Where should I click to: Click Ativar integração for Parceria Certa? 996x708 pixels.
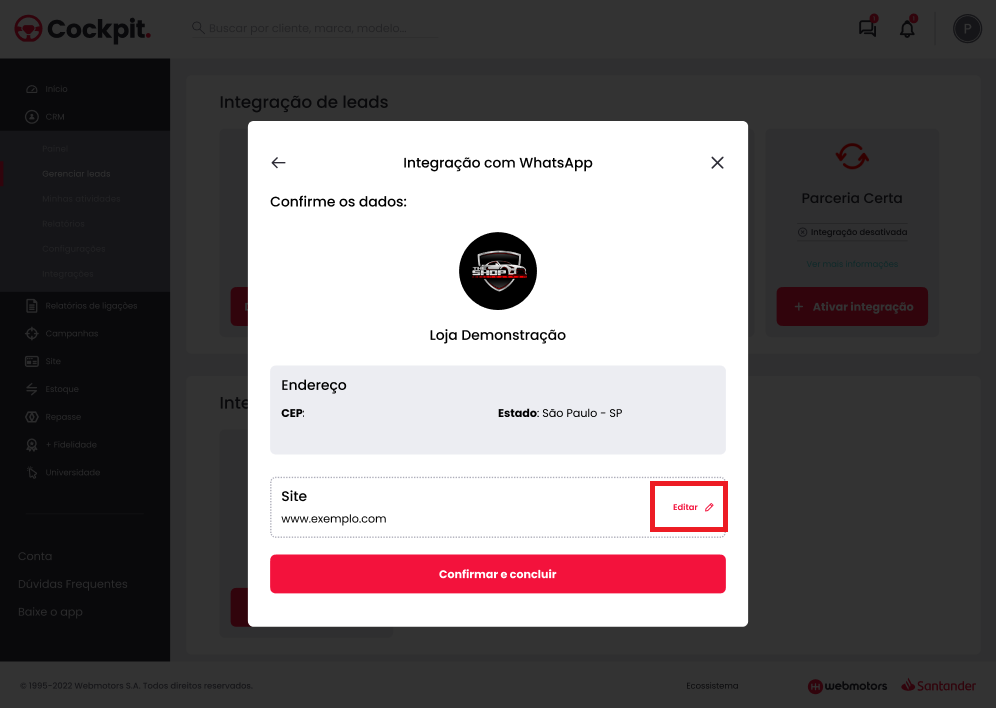(x=852, y=307)
